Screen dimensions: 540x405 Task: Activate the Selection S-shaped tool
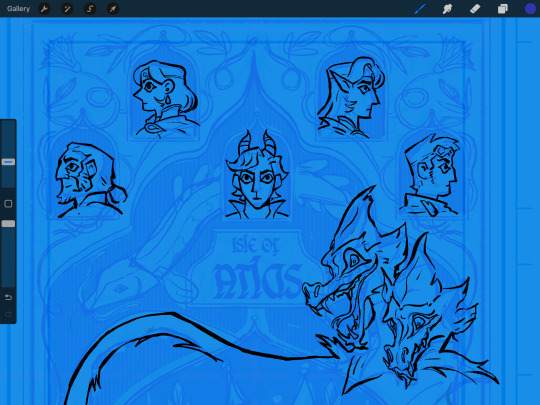click(90, 9)
